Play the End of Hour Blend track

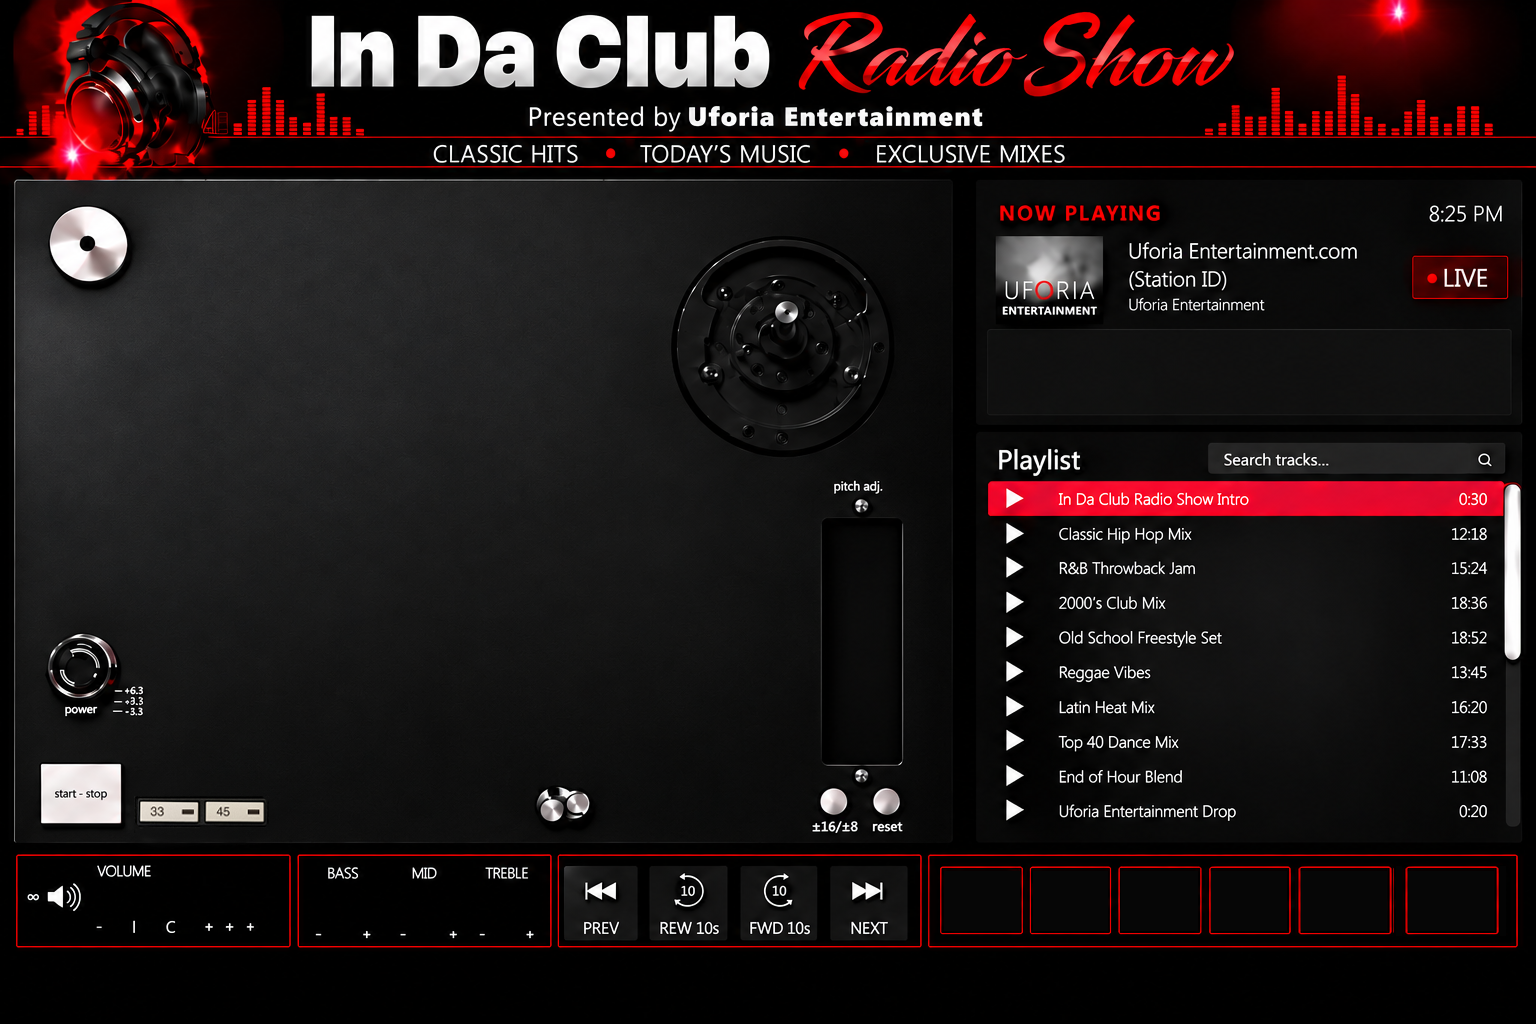[x=1014, y=776]
